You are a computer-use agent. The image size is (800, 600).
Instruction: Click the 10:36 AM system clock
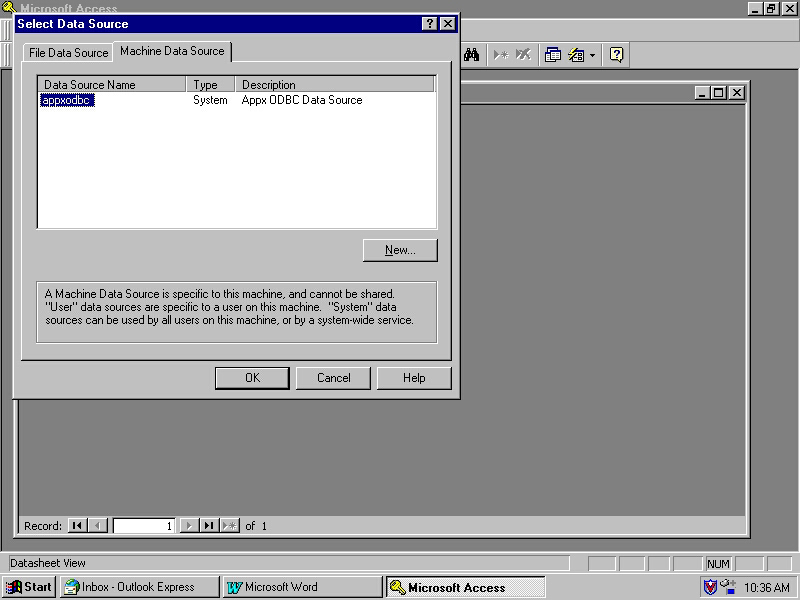[766, 588]
